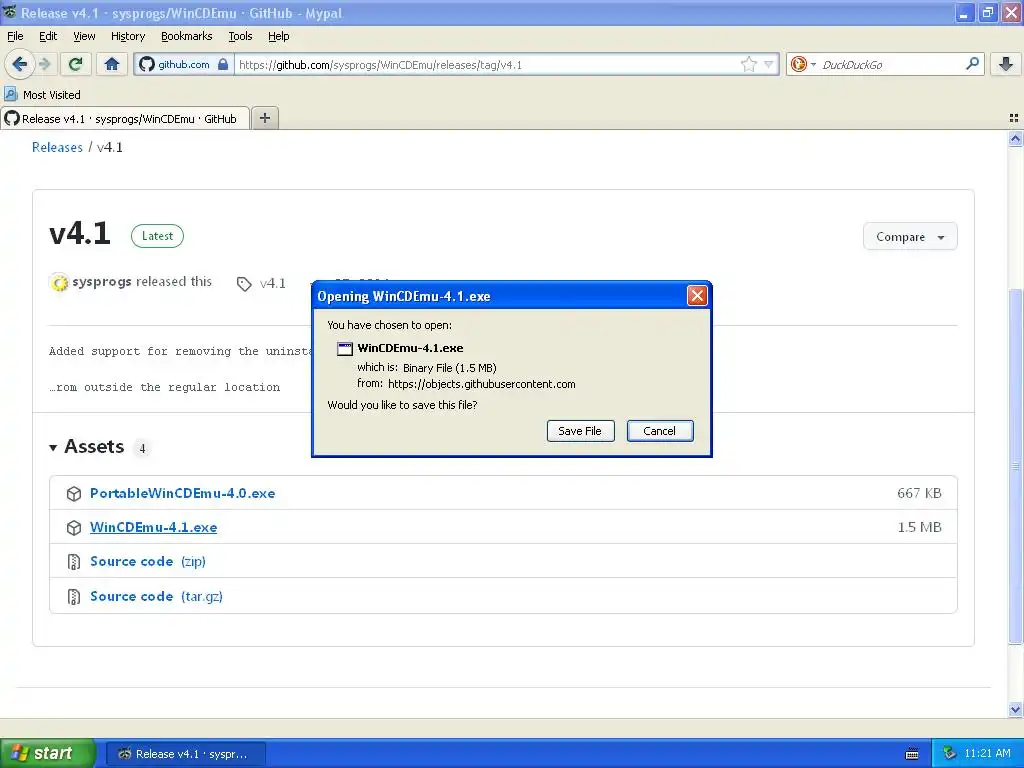Viewport: 1024px width, 768px height.
Task: Open the View menu
Action: (x=84, y=36)
